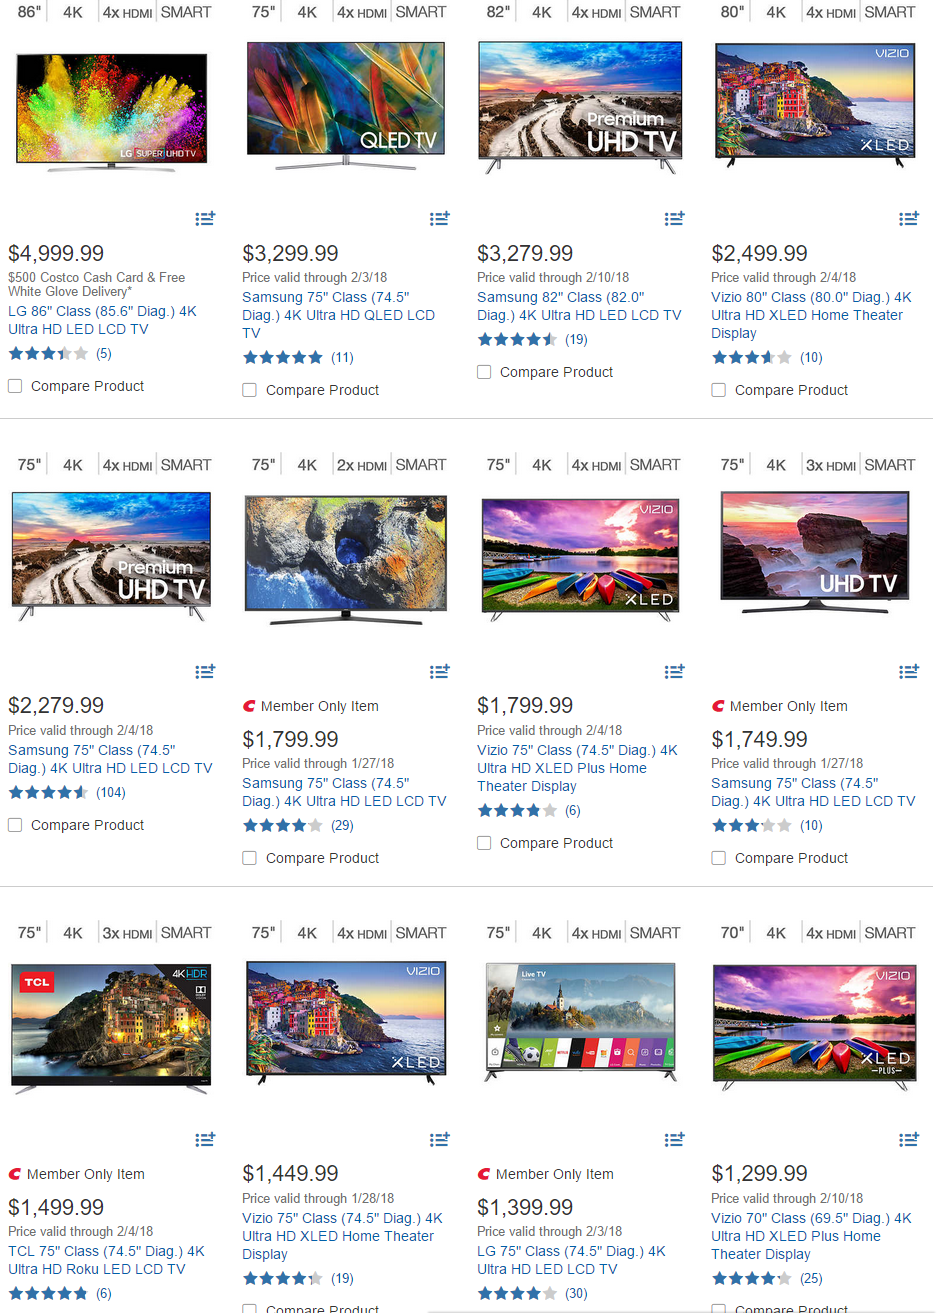Screen dimensions: 951x1313
Task: Click add-to-list icon for Vizio 75" XLED Plus
Action: (x=675, y=671)
